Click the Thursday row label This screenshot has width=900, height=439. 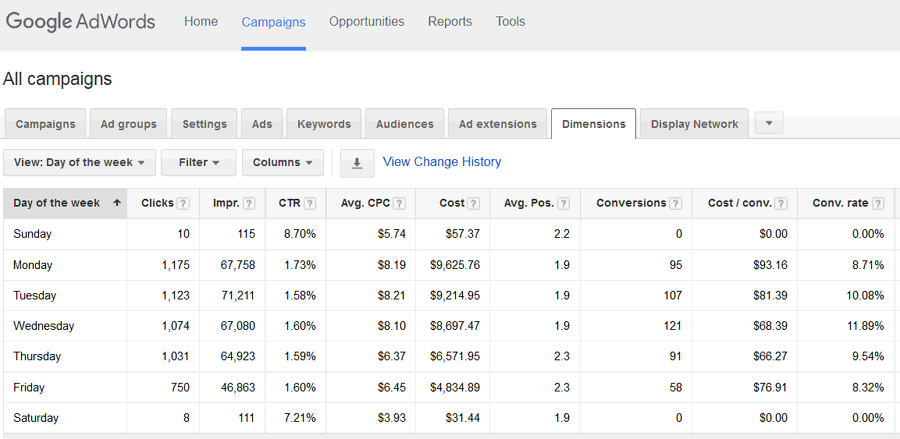(x=37, y=356)
